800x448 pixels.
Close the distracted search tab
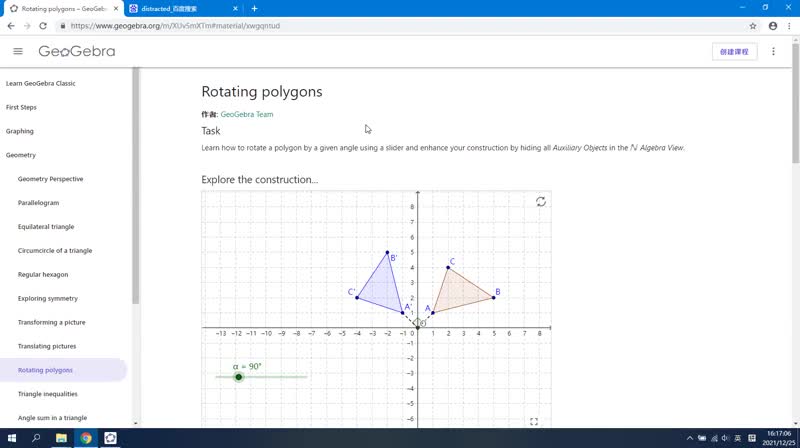(x=235, y=9)
